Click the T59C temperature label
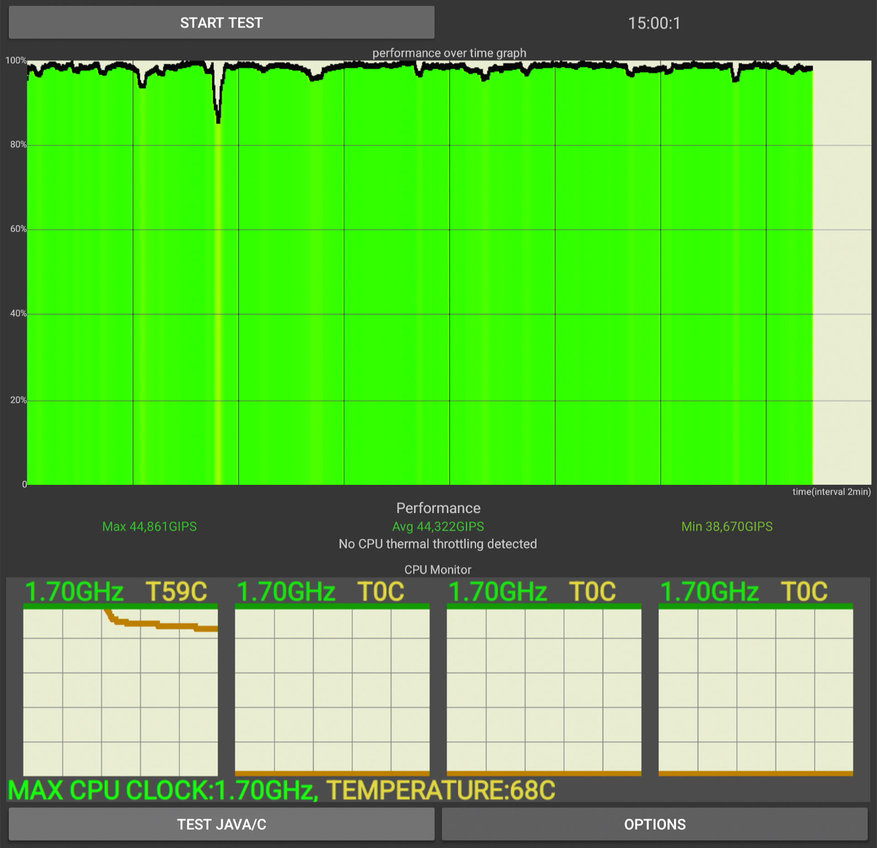 [178, 592]
